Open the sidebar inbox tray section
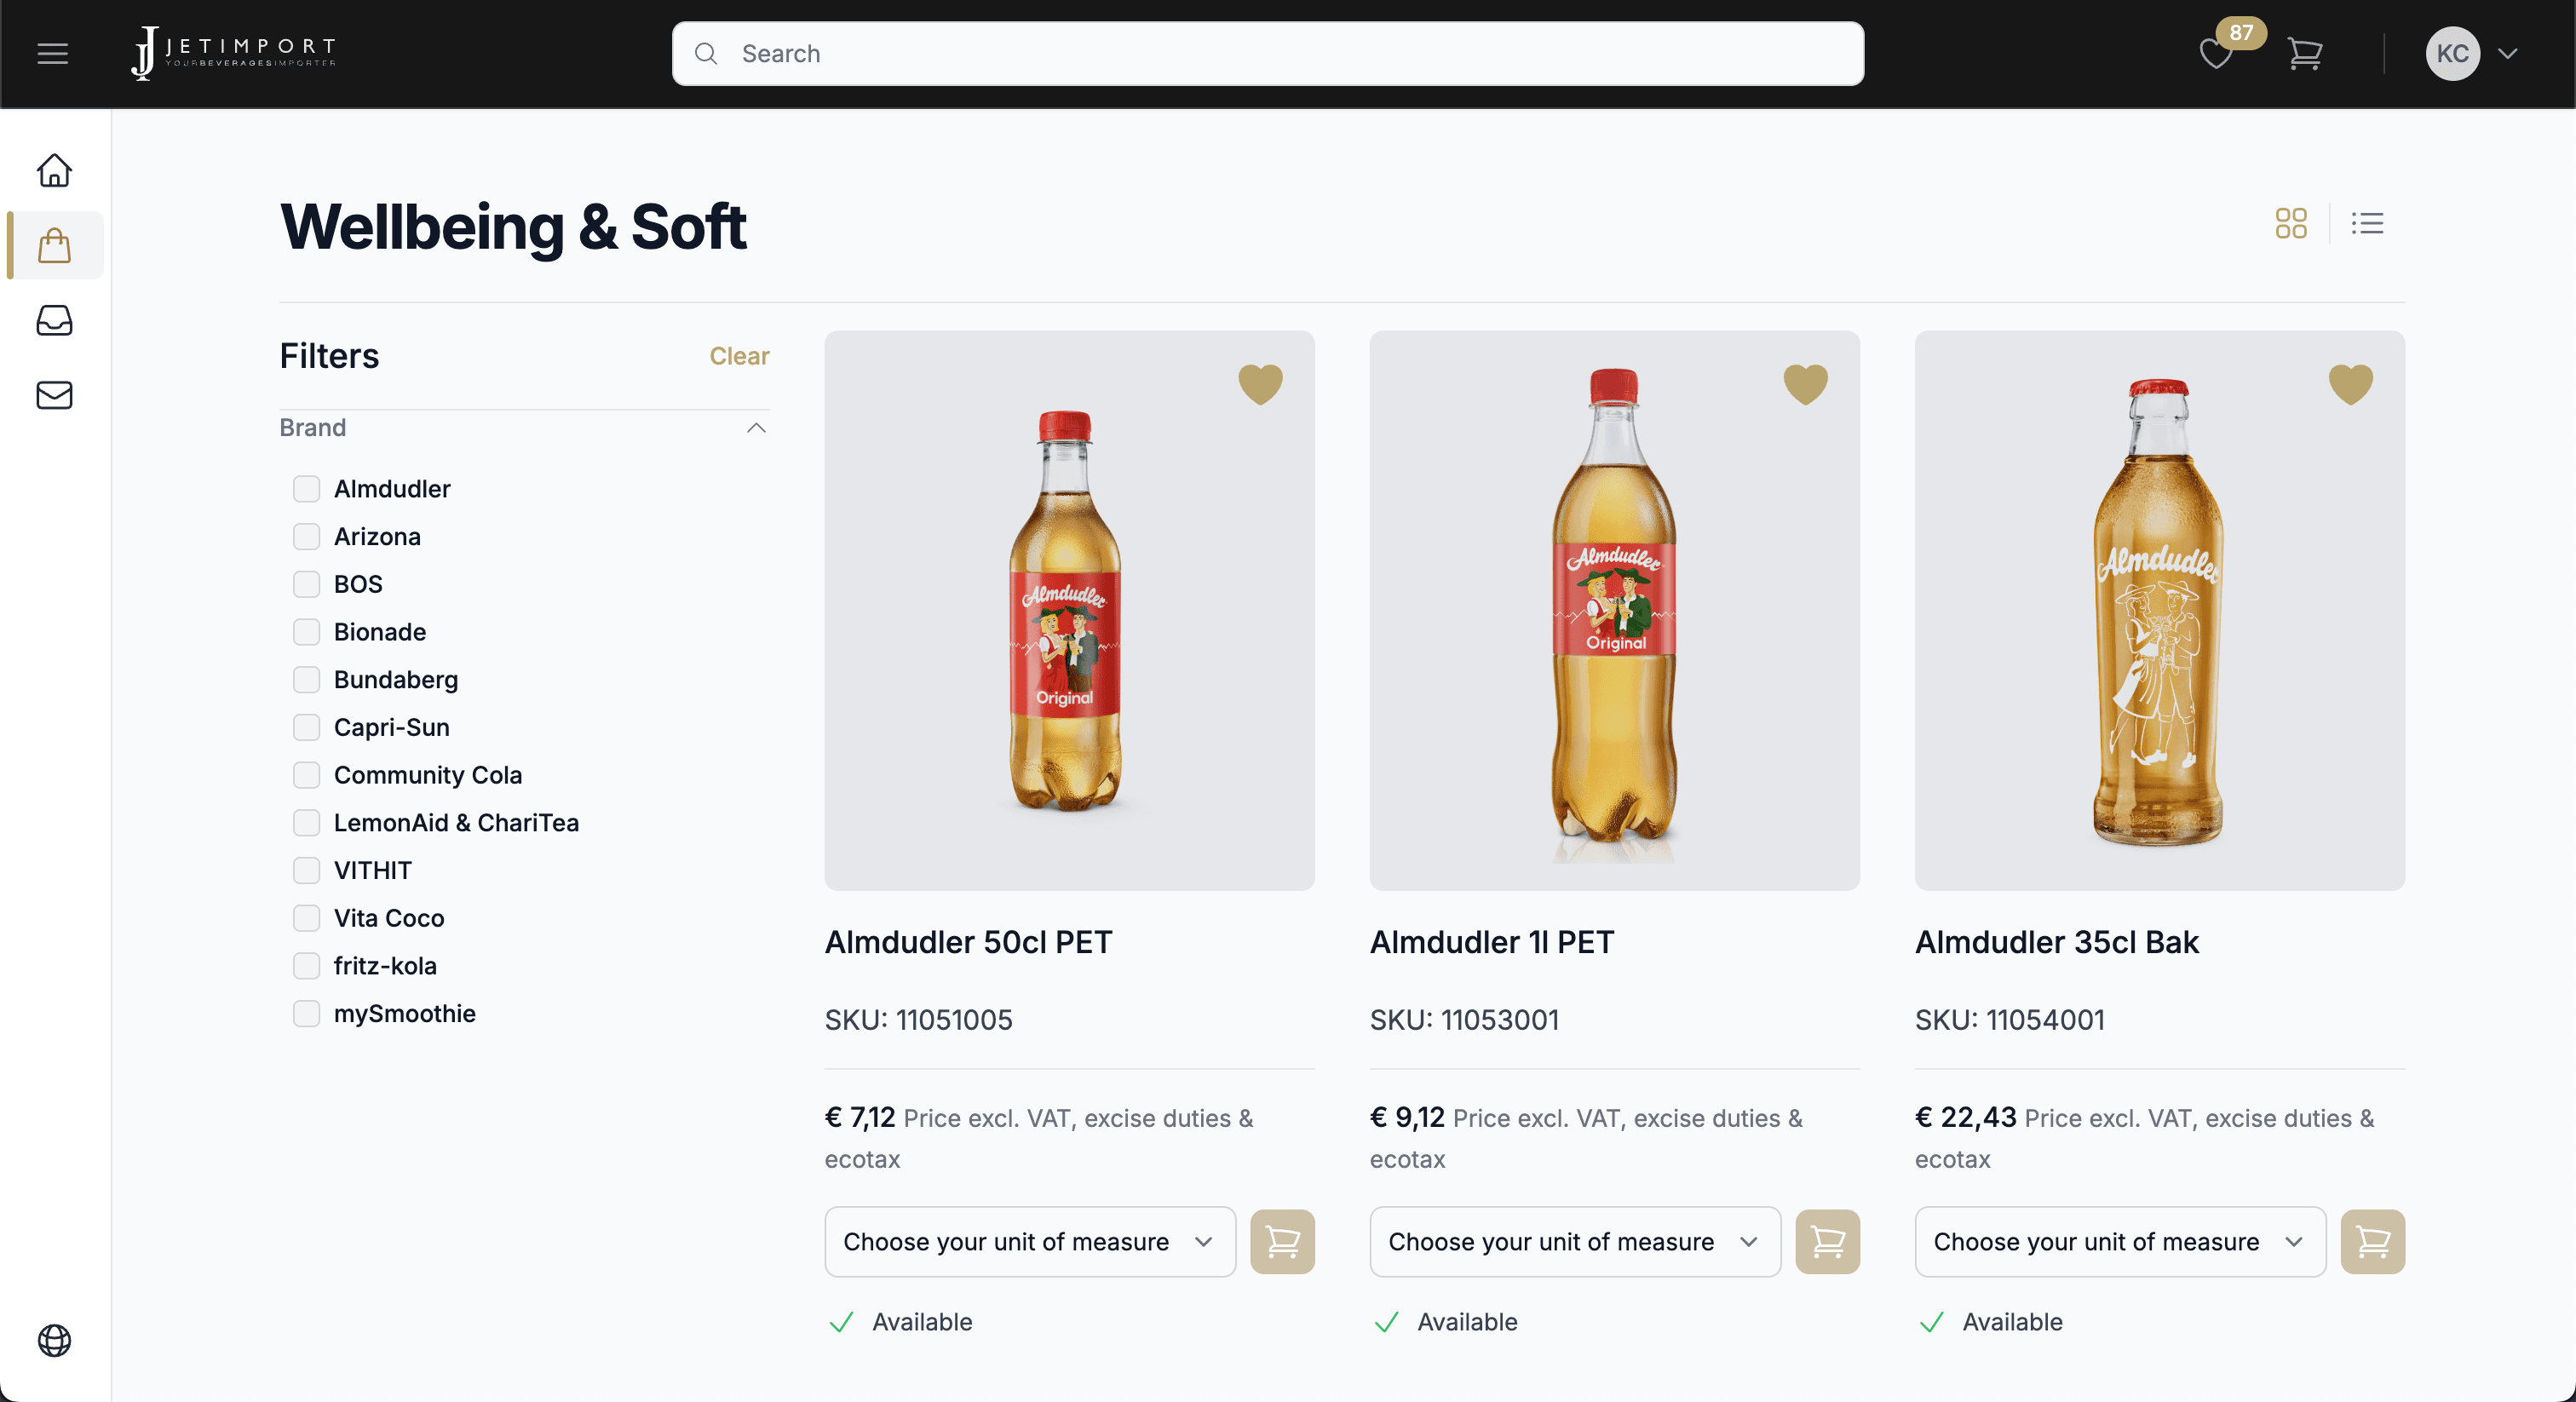2576x1402 pixels. pos(54,320)
